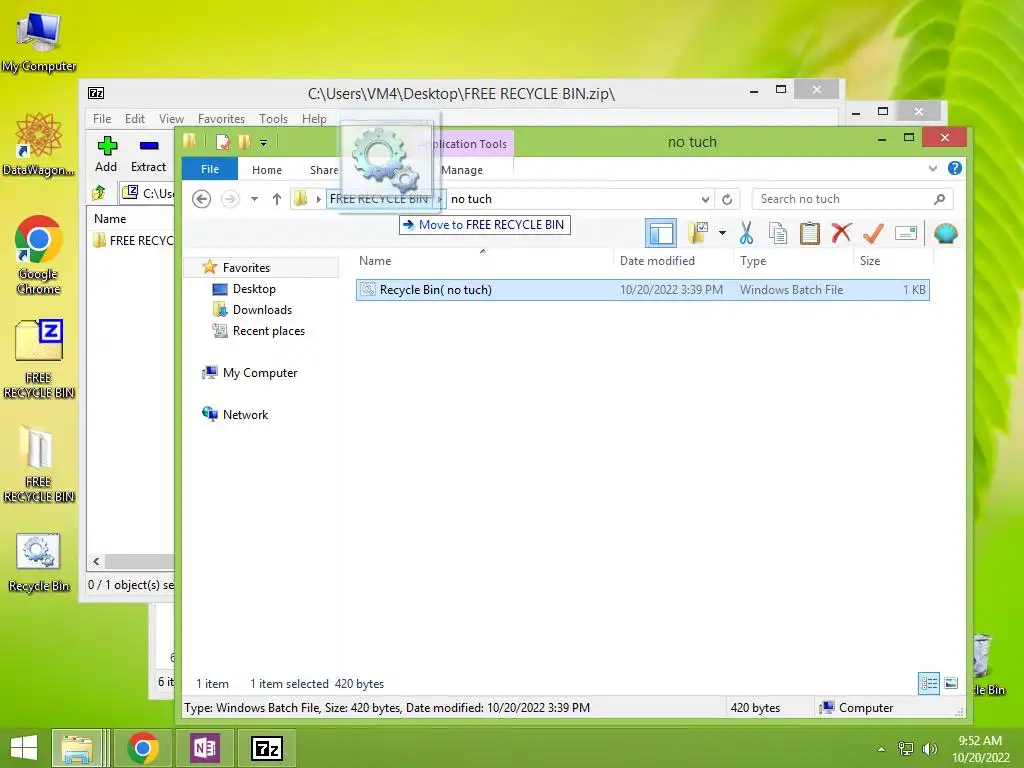The width and height of the screenshot is (1024, 768).
Task: Select Network in the navigation pane
Action: pyautogui.click(x=245, y=415)
